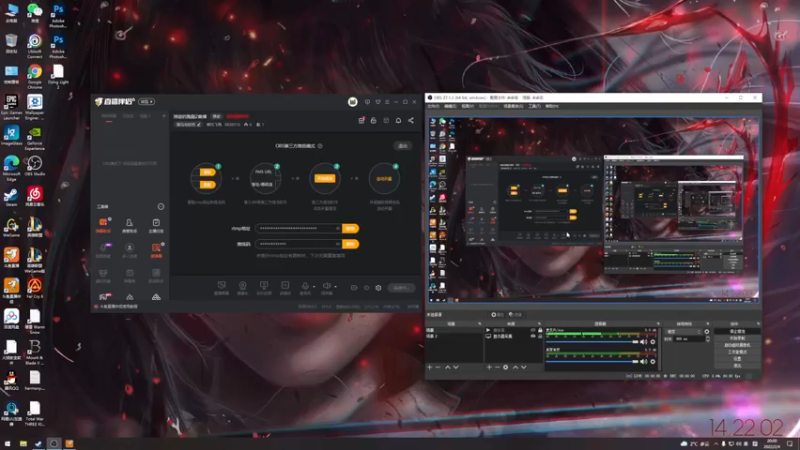Click Stop Streaming (停止推流) button in OBS
This screenshot has height=450, width=800.
point(737,332)
